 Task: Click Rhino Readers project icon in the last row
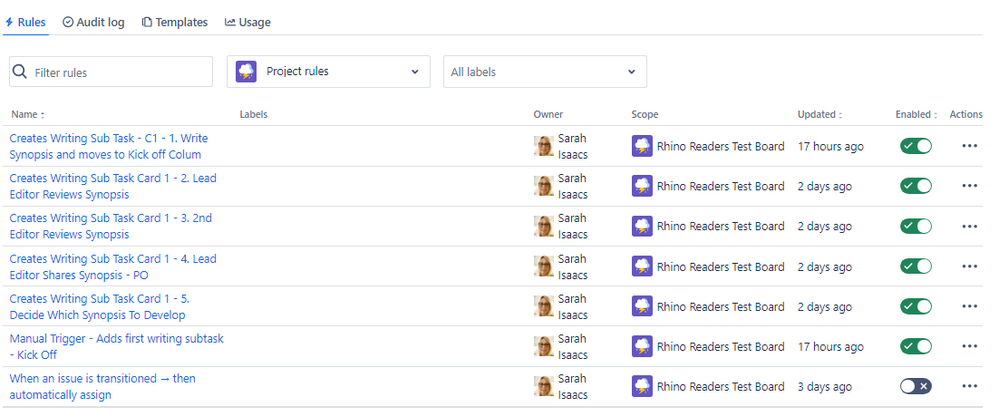[642, 386]
